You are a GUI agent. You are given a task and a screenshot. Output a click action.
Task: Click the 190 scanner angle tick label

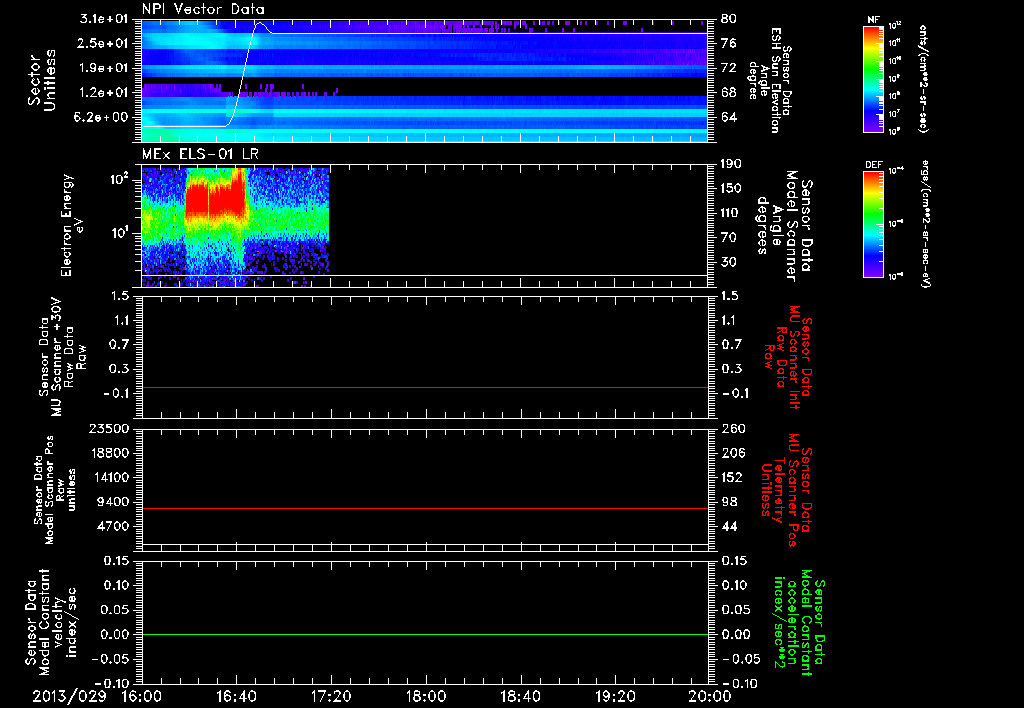click(731, 164)
